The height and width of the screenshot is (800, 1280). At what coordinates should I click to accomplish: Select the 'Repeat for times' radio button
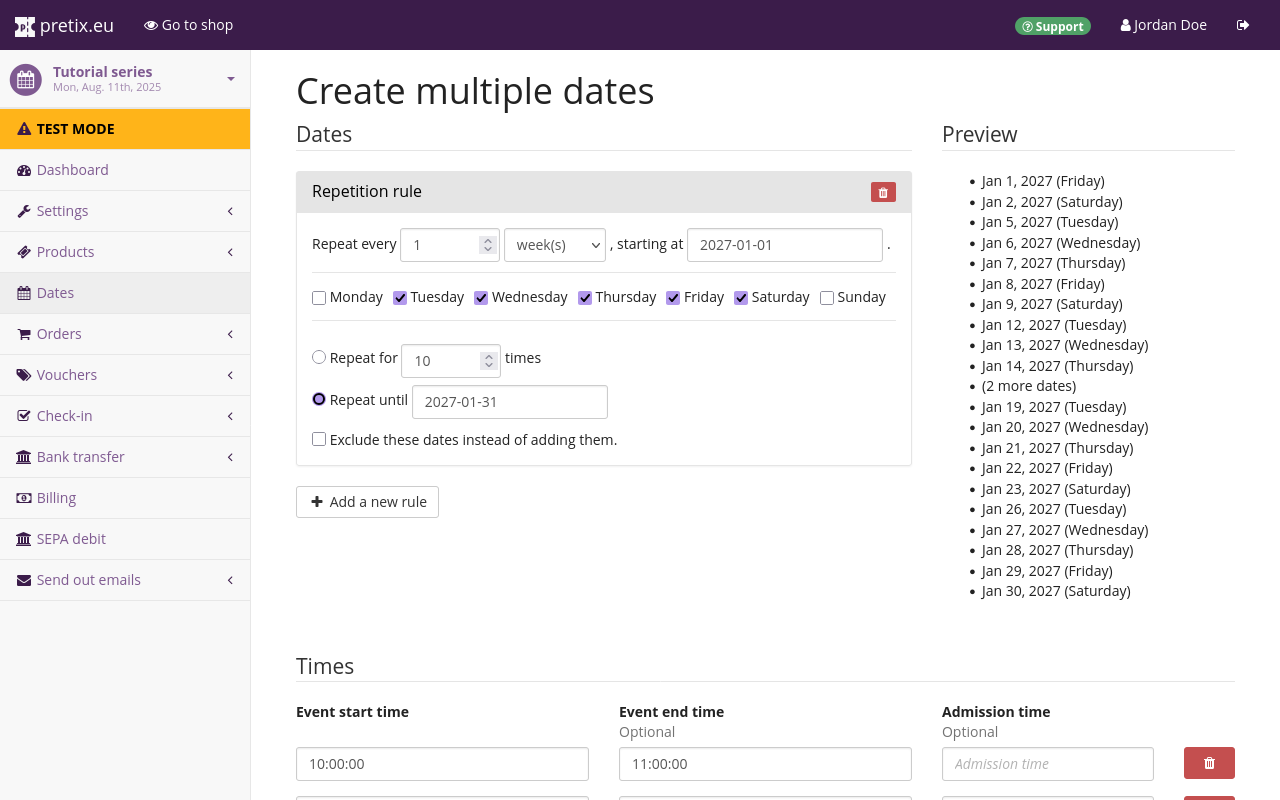click(318, 356)
